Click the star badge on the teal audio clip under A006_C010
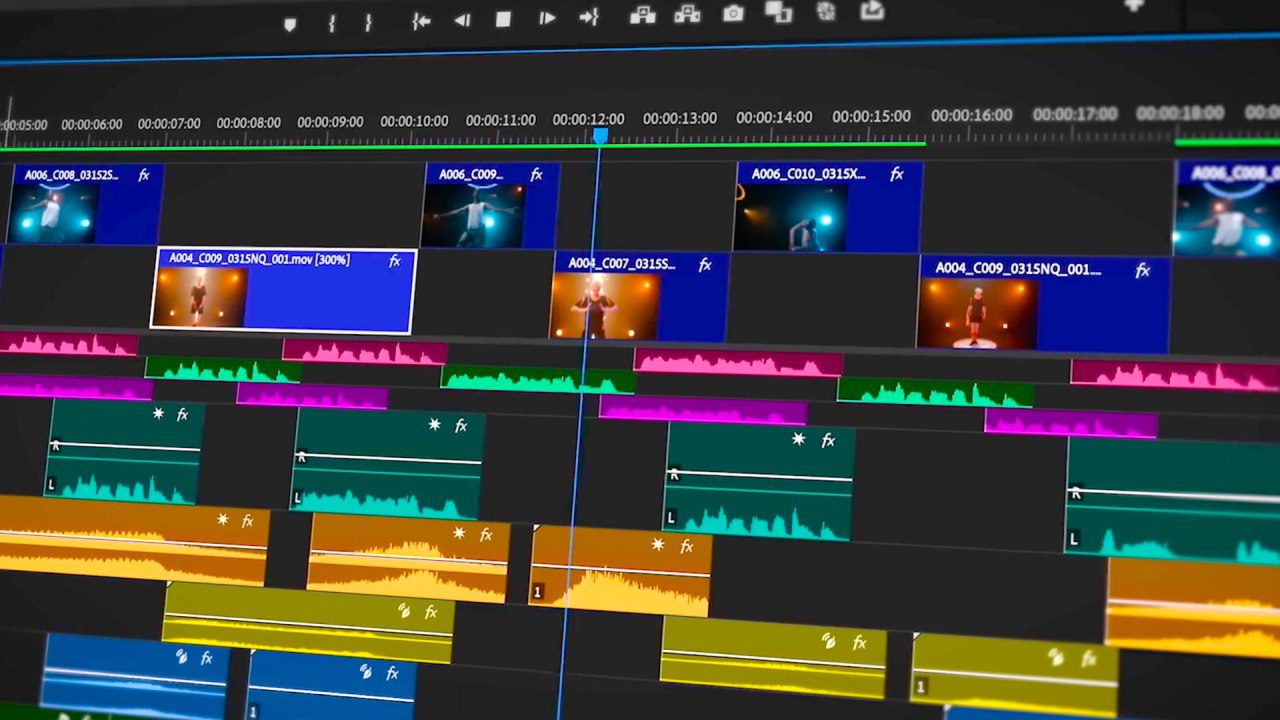The width and height of the screenshot is (1280, 720). 798,439
